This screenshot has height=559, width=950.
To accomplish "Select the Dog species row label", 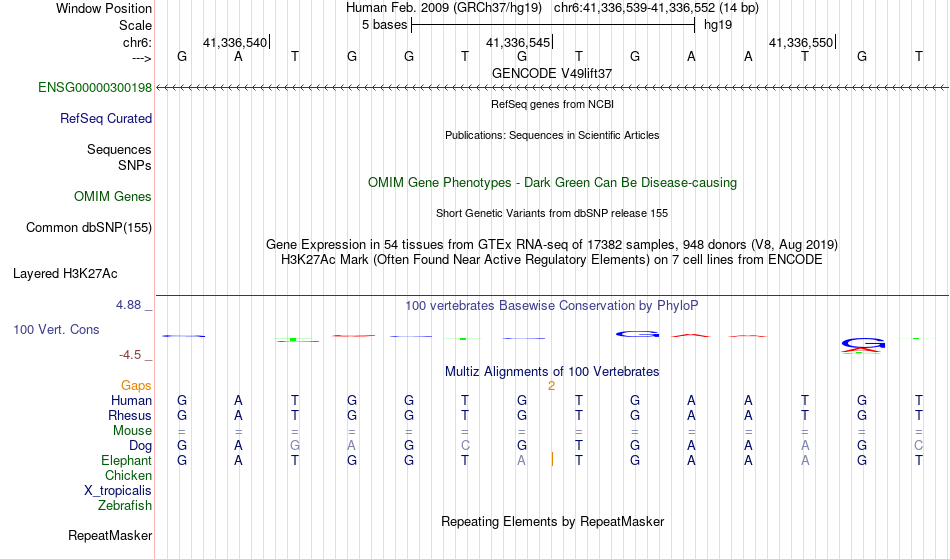I will coord(140,446).
